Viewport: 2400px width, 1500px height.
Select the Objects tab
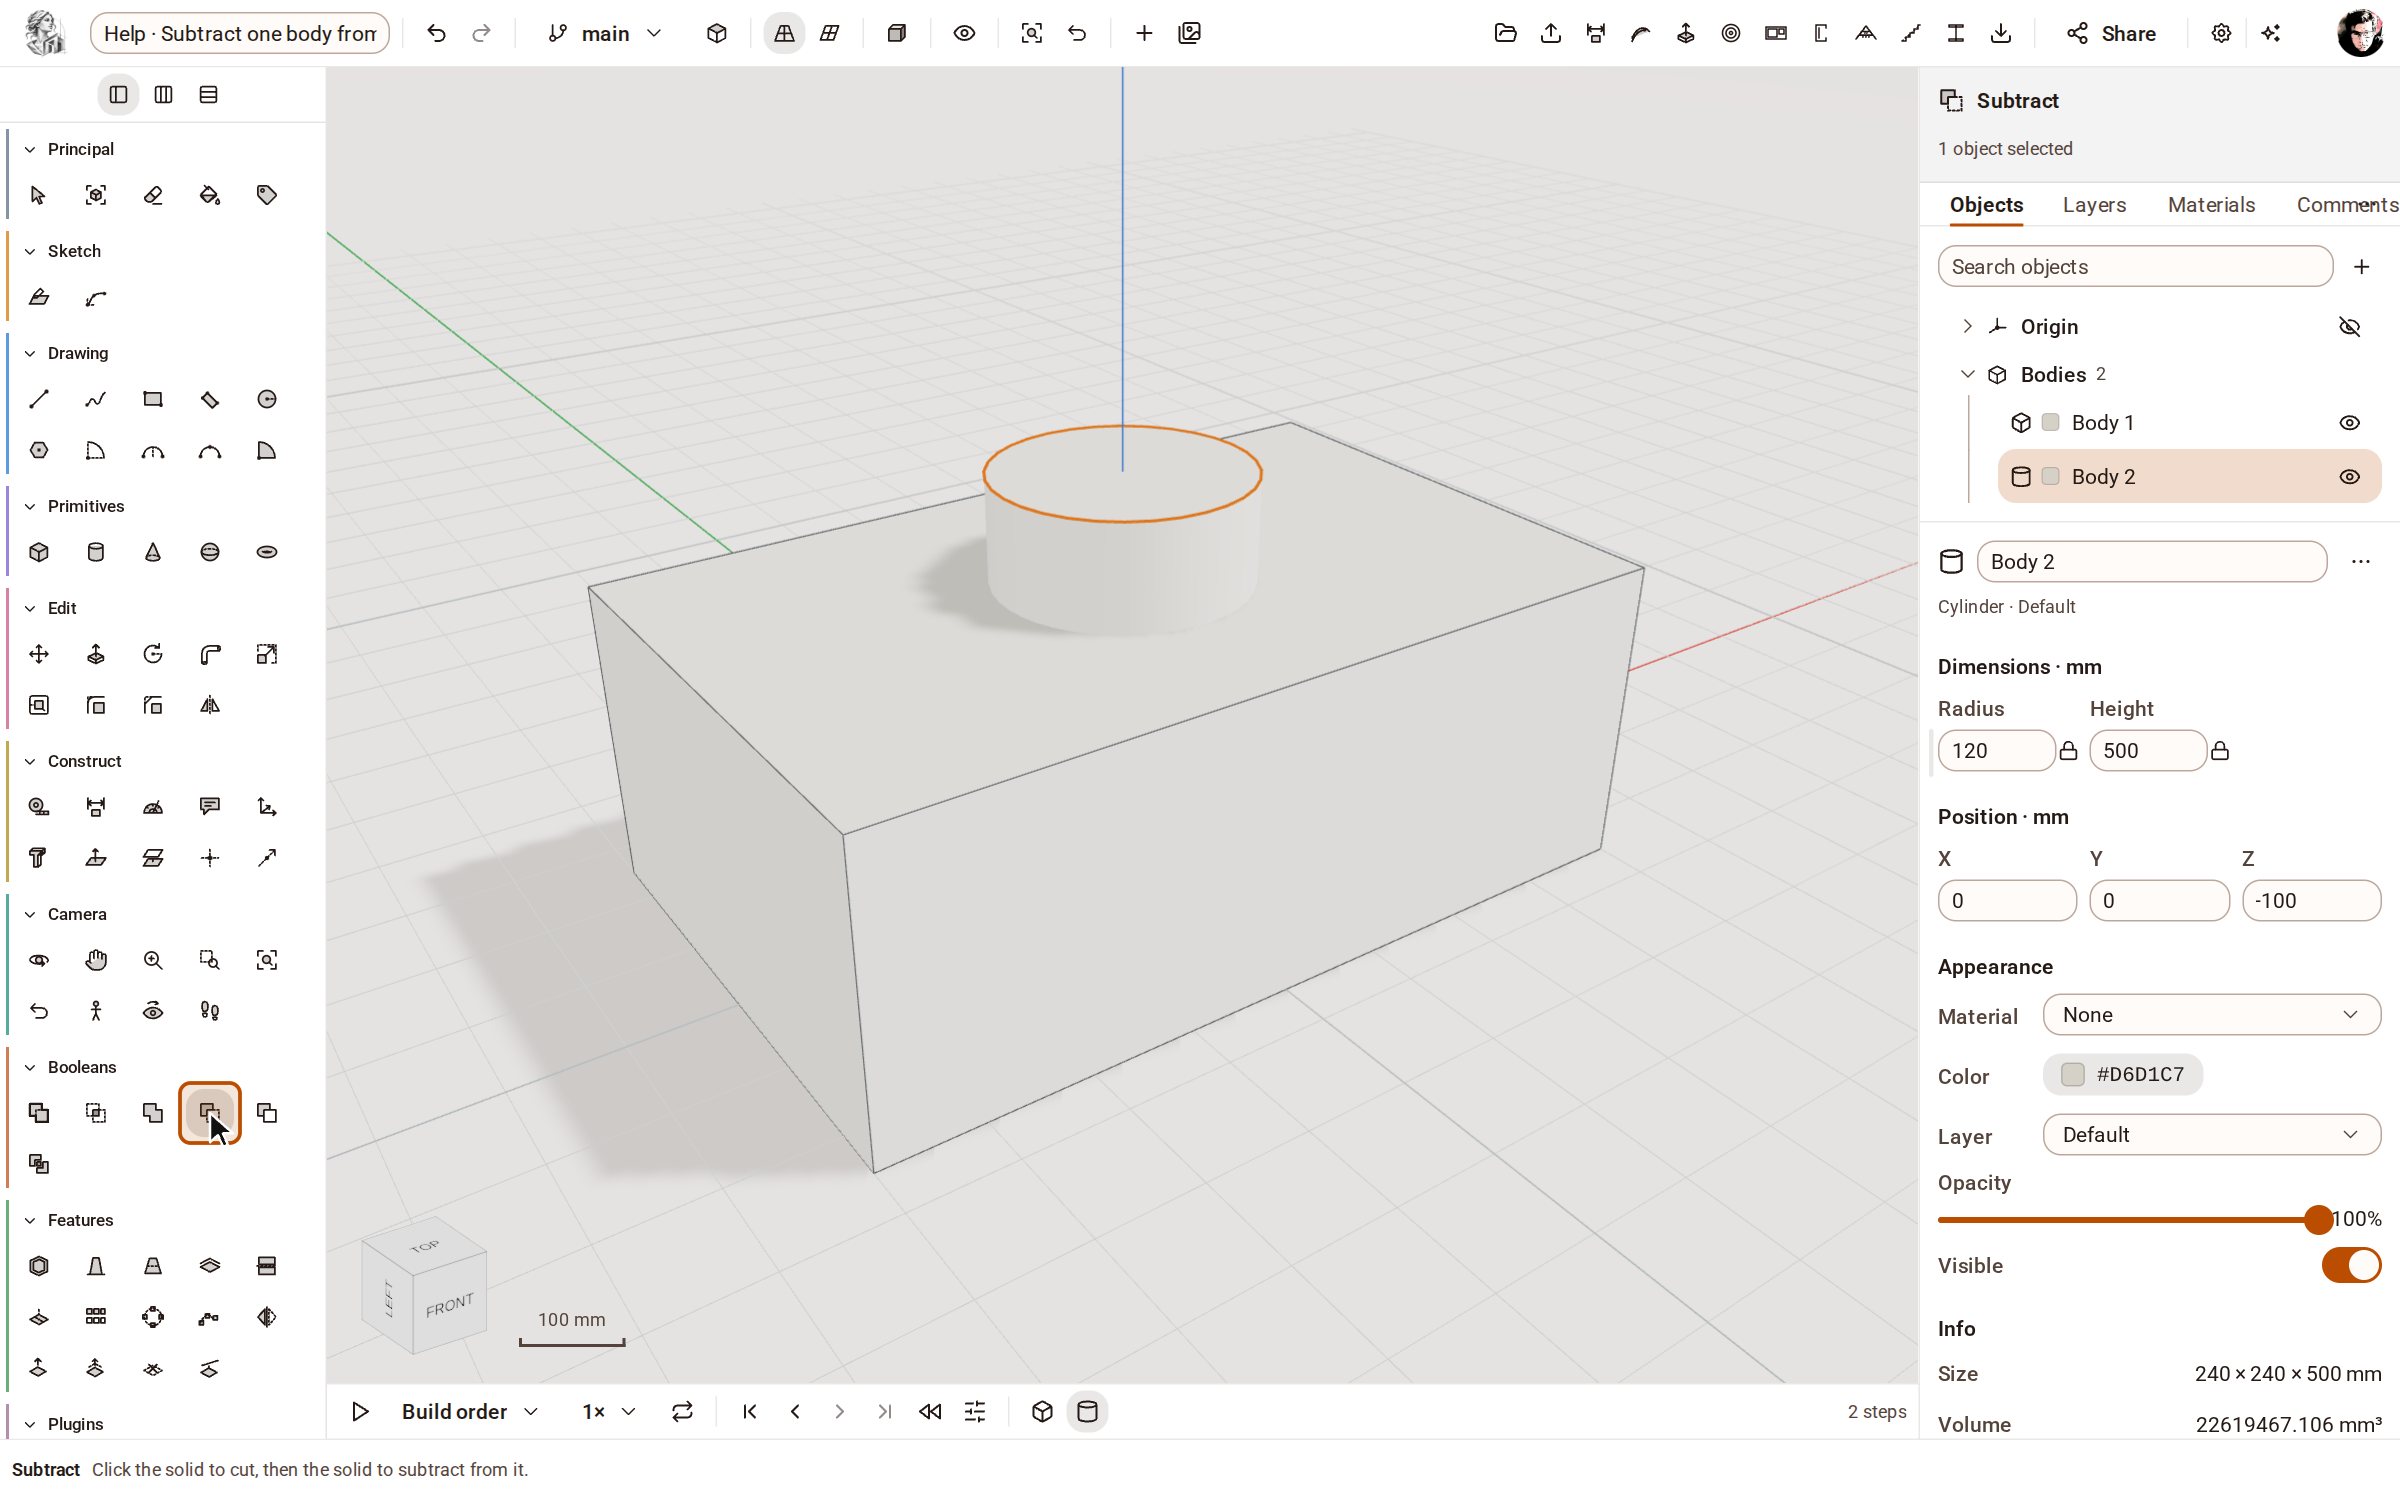[x=1986, y=205]
